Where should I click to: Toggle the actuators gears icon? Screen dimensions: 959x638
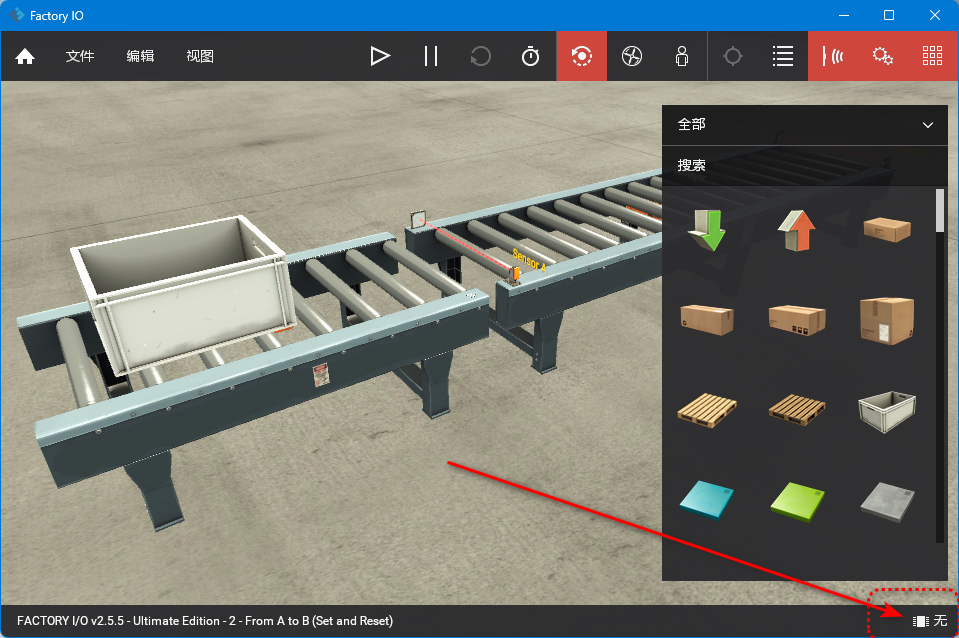pos(882,56)
